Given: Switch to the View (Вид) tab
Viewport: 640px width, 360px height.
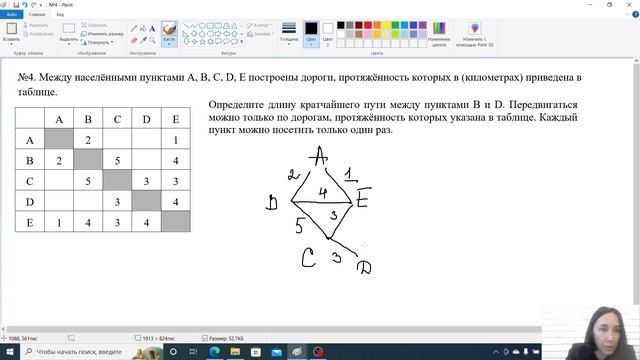Looking at the screenshot, I should pos(60,14).
